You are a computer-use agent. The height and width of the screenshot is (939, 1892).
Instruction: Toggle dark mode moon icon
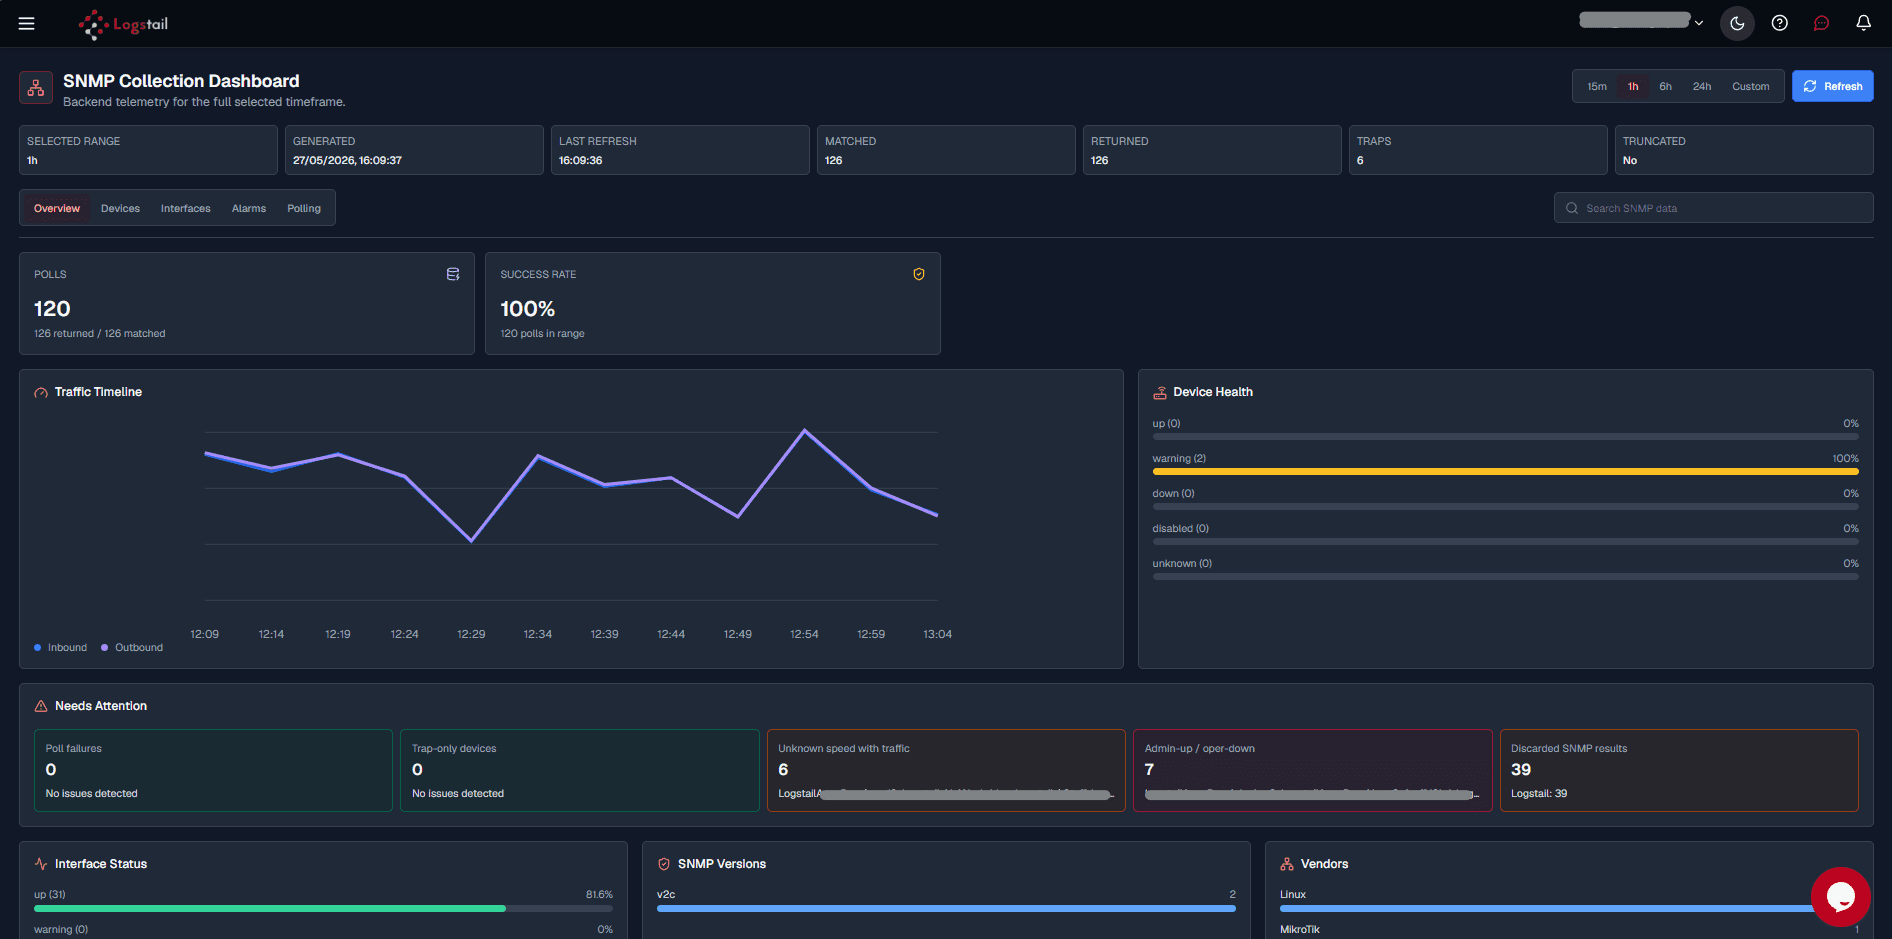click(x=1737, y=23)
